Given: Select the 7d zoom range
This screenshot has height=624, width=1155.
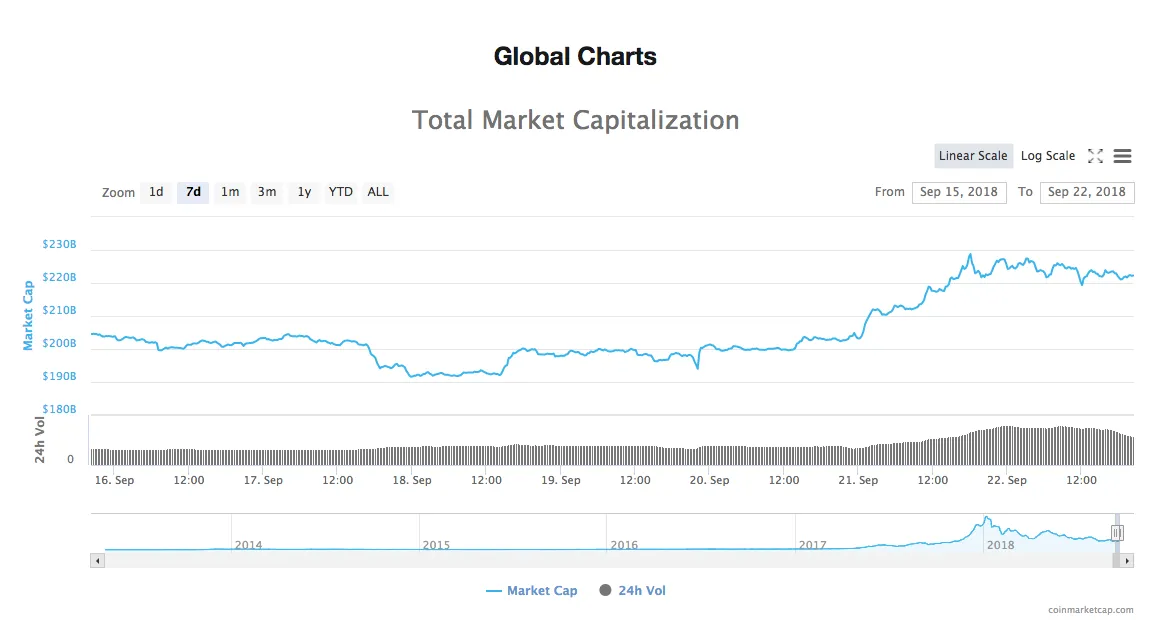Looking at the screenshot, I should (x=193, y=192).
